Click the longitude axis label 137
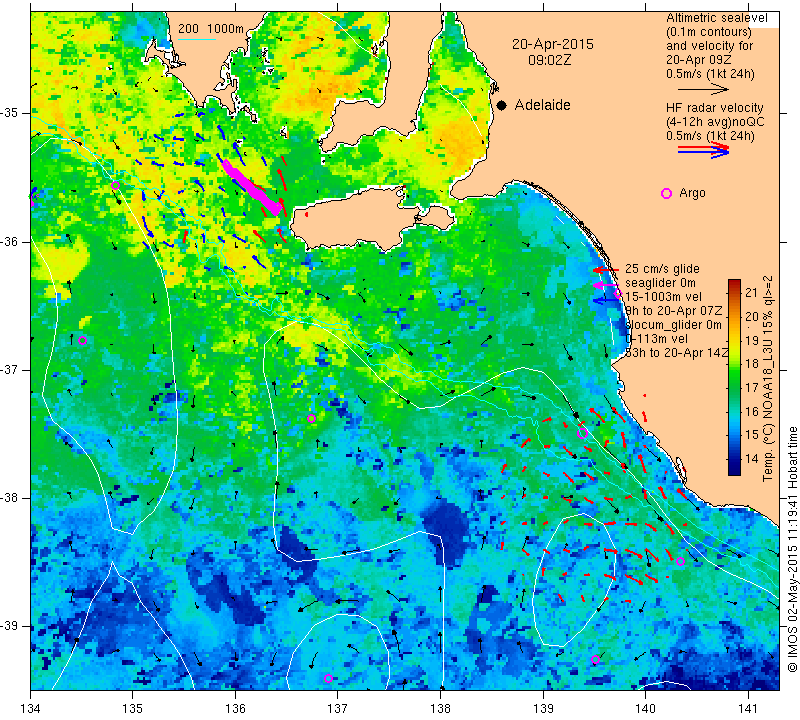This screenshot has width=800, height=720. coord(337,708)
